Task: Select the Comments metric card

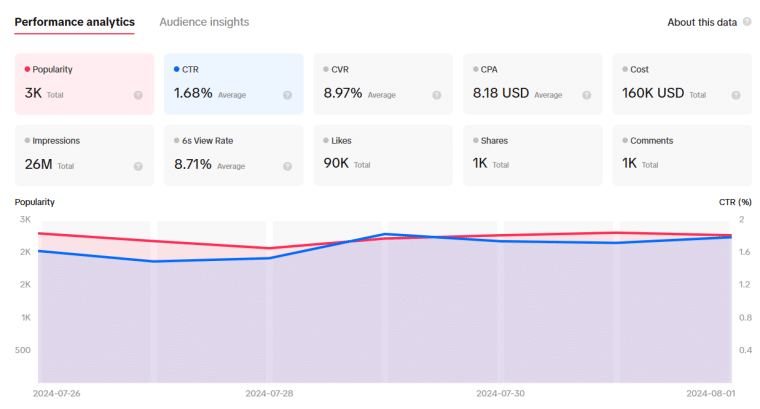Action: tap(682, 155)
